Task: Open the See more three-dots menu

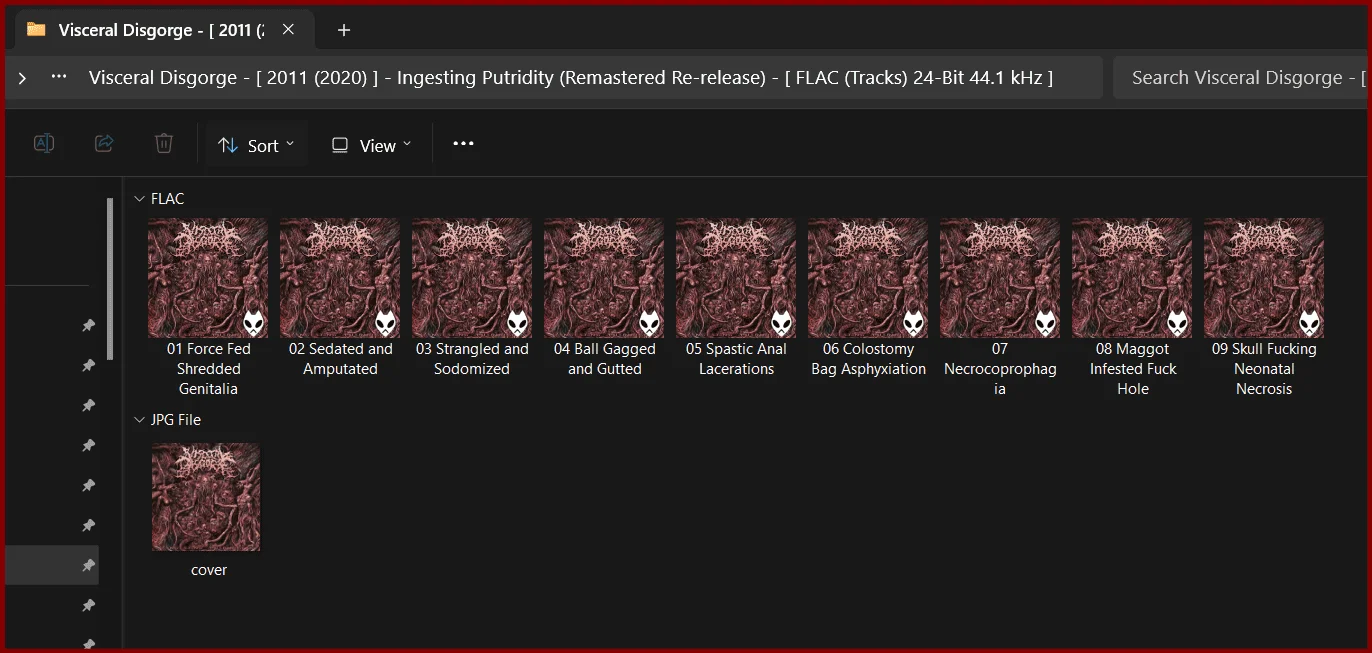Action: (463, 144)
